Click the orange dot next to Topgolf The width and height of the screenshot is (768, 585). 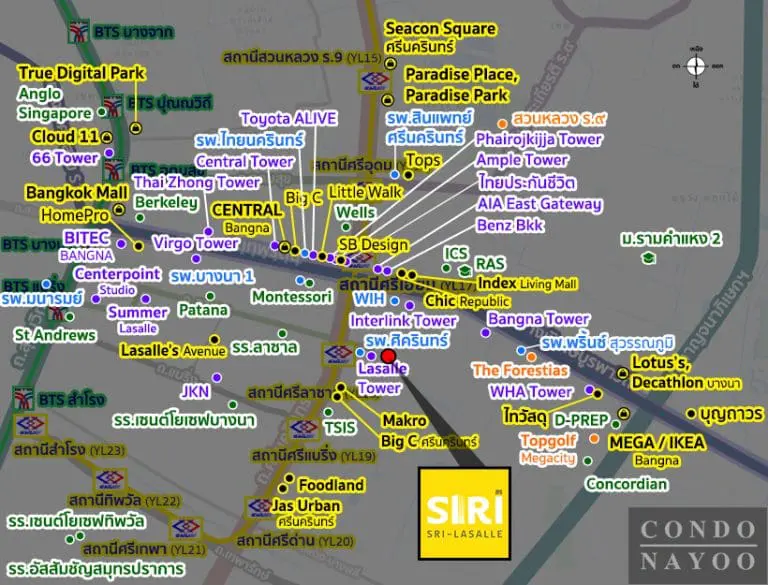pyautogui.click(x=594, y=439)
